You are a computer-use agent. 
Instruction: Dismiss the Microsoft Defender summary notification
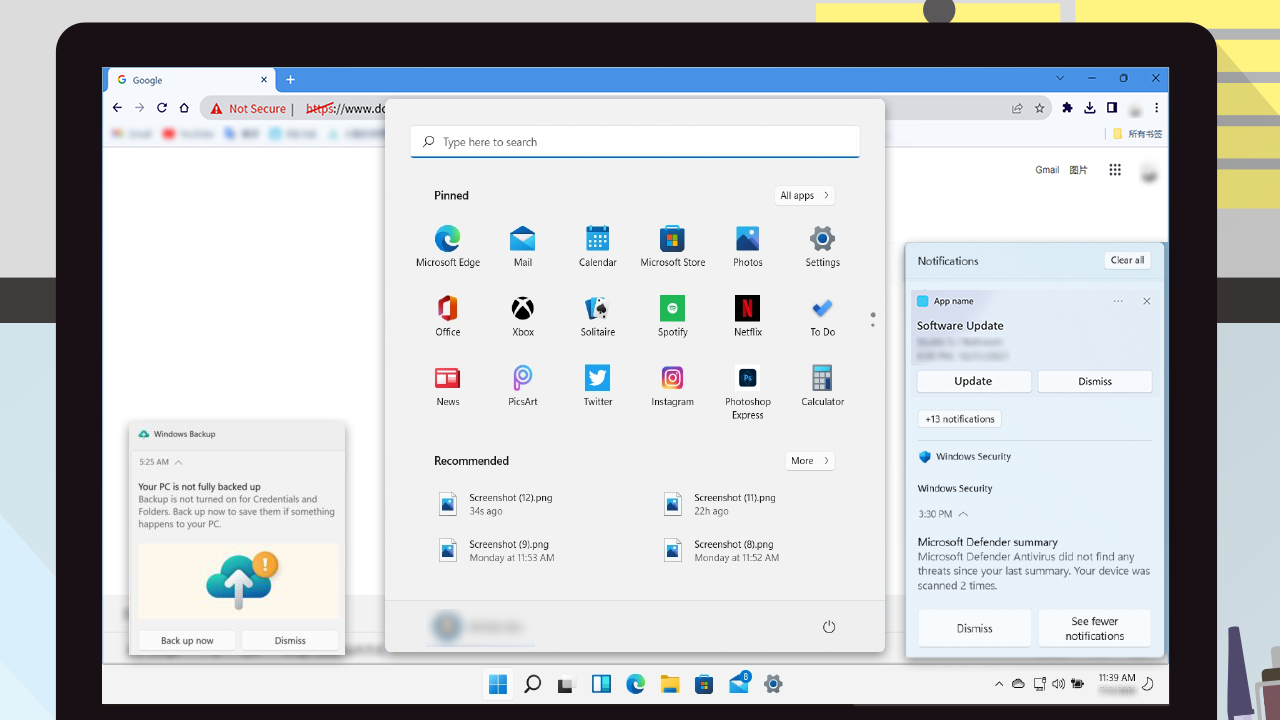[974, 628]
